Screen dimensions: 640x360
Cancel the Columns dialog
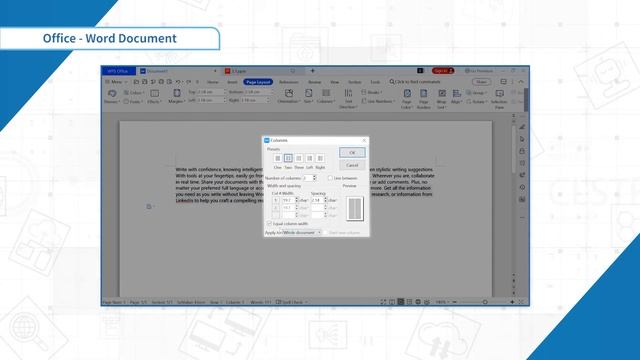(x=352, y=165)
